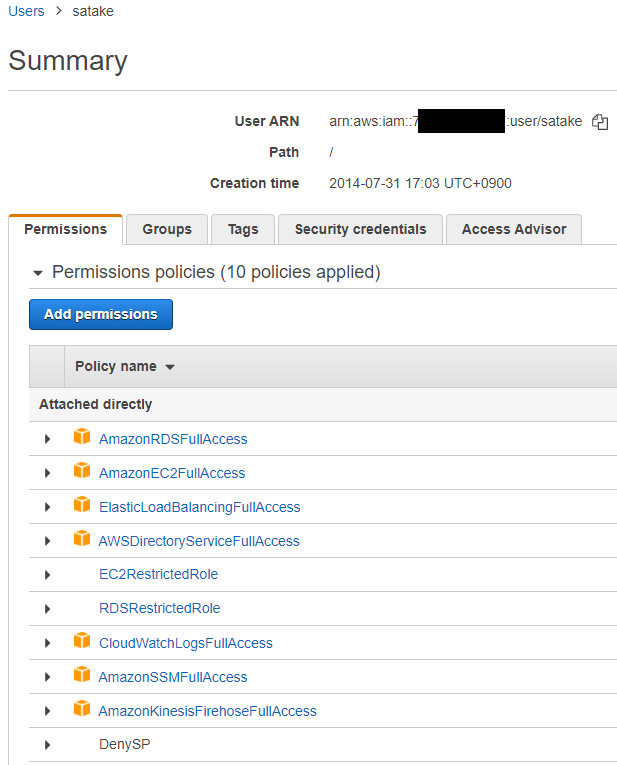The height and width of the screenshot is (765, 617).
Task: Open the Tags tab
Action: click(x=243, y=229)
